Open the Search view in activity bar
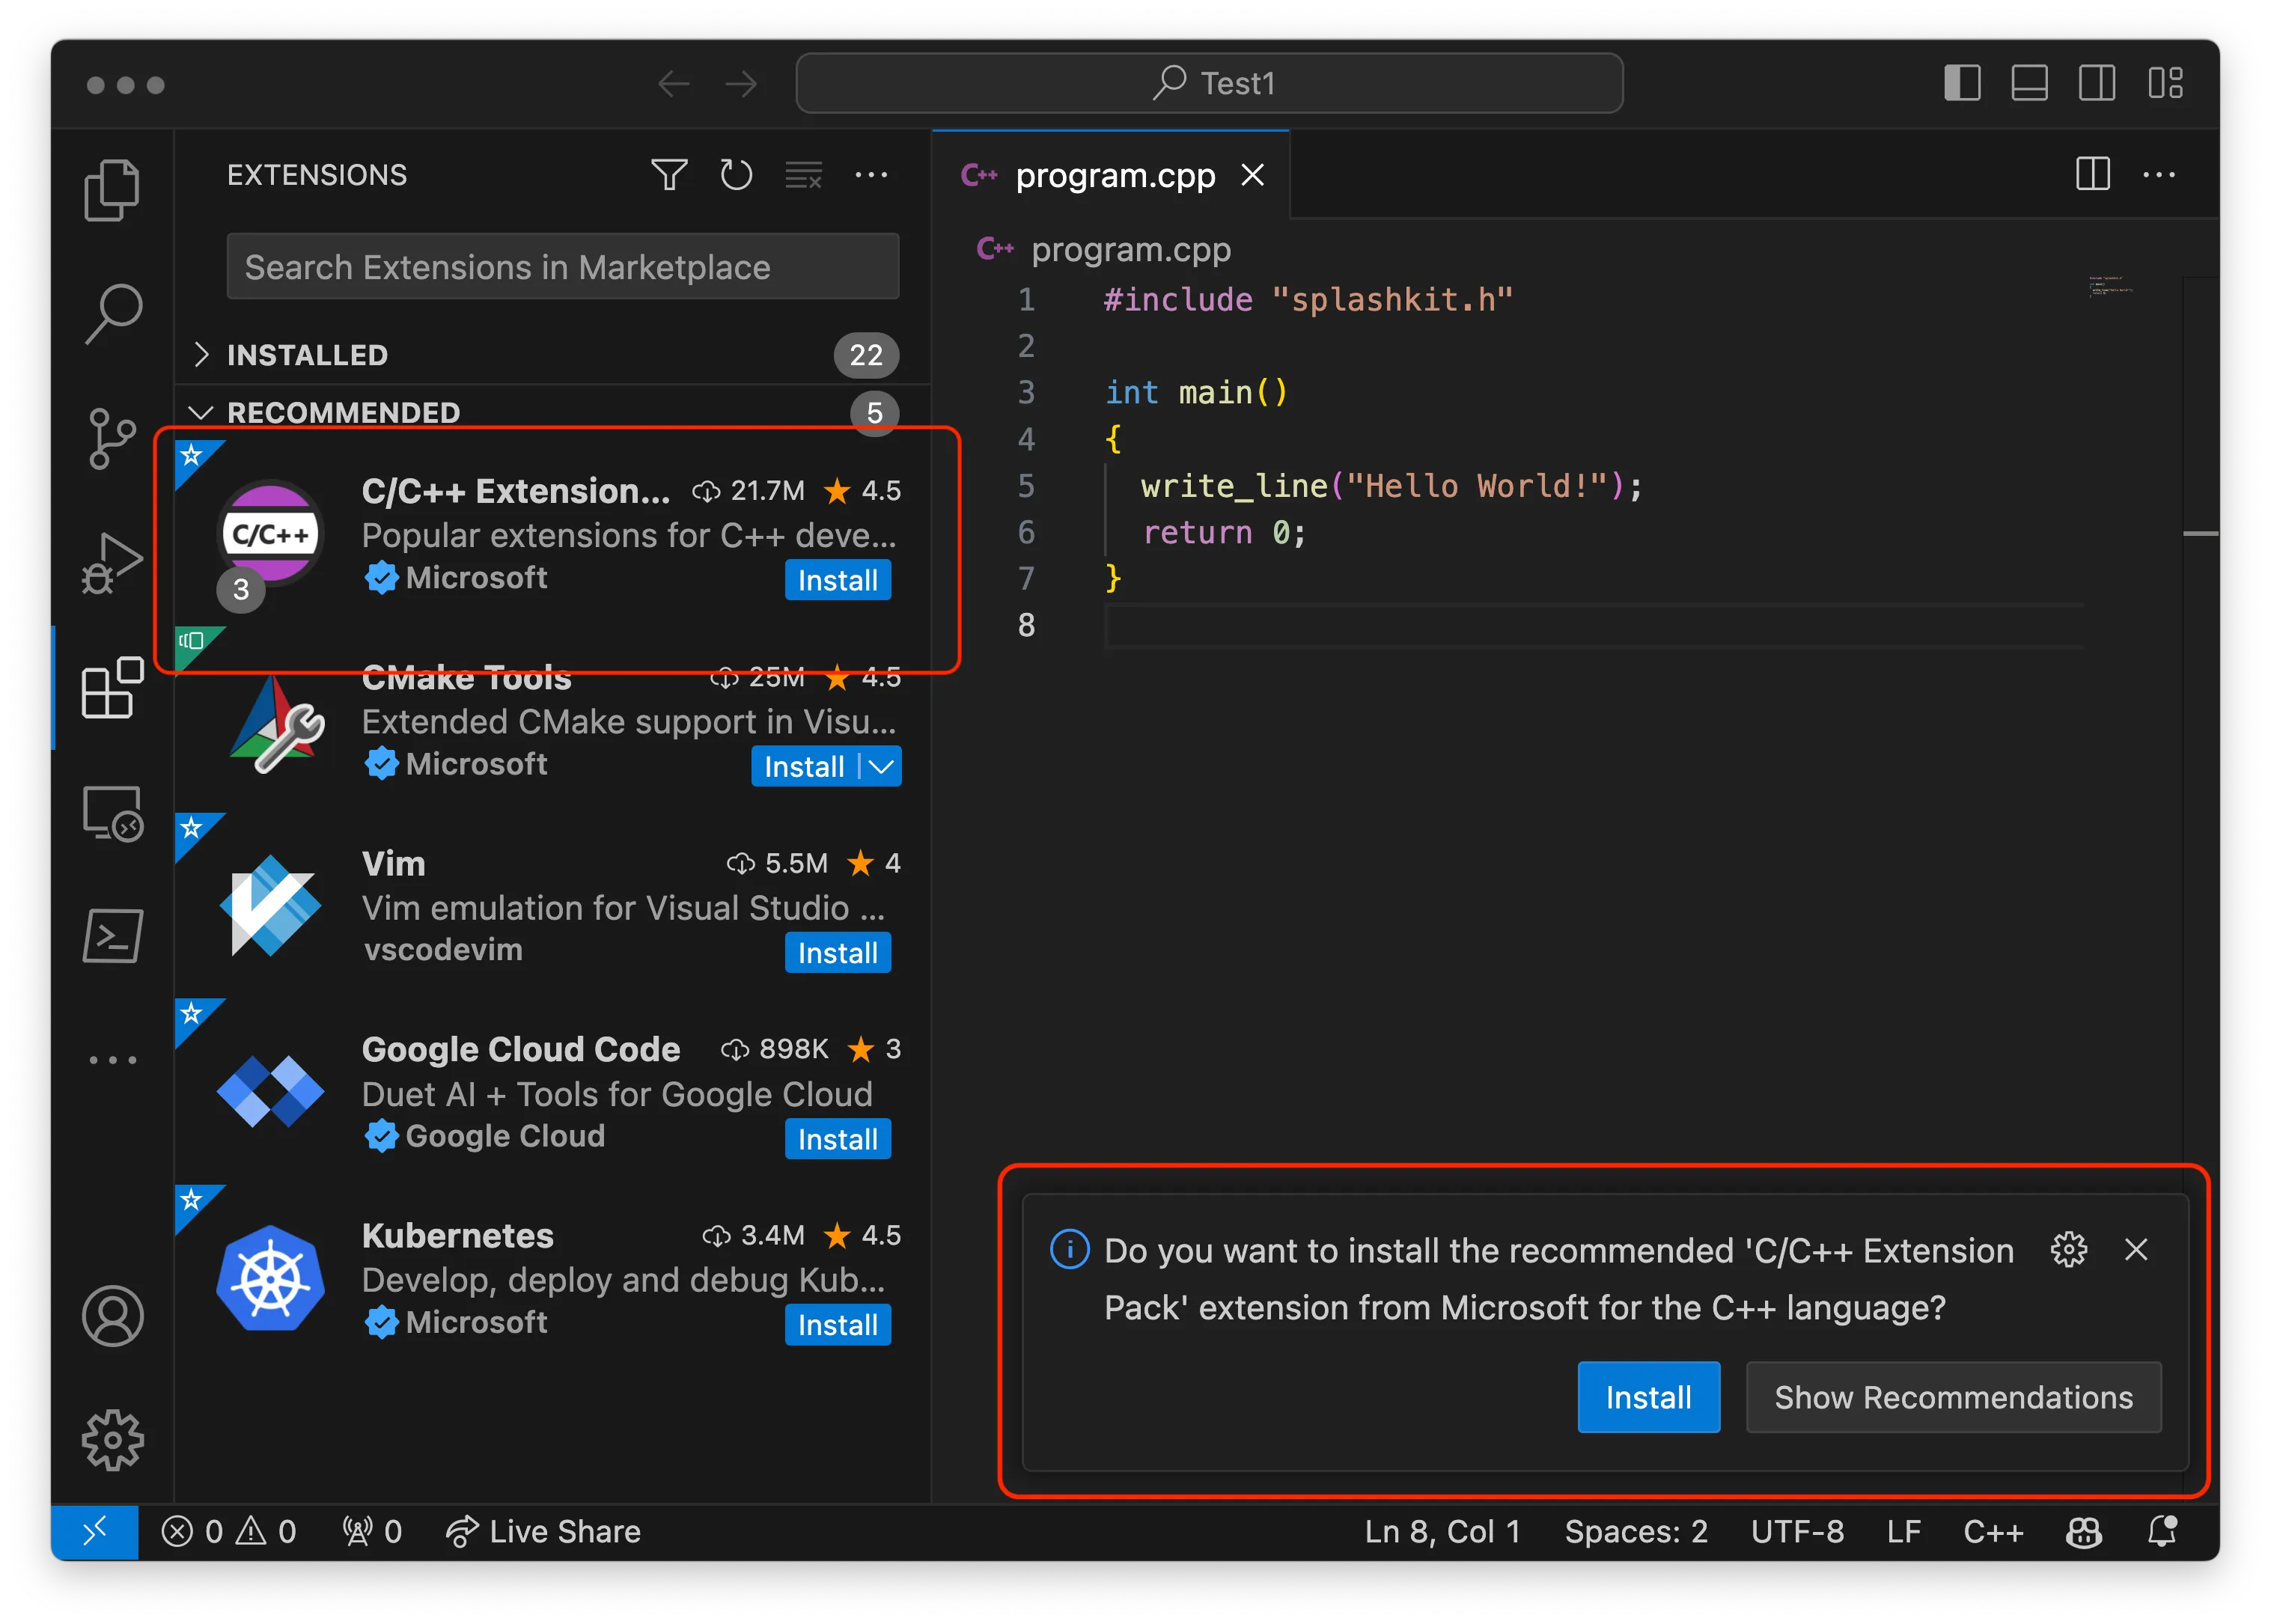2271x1624 pixels. click(x=112, y=314)
